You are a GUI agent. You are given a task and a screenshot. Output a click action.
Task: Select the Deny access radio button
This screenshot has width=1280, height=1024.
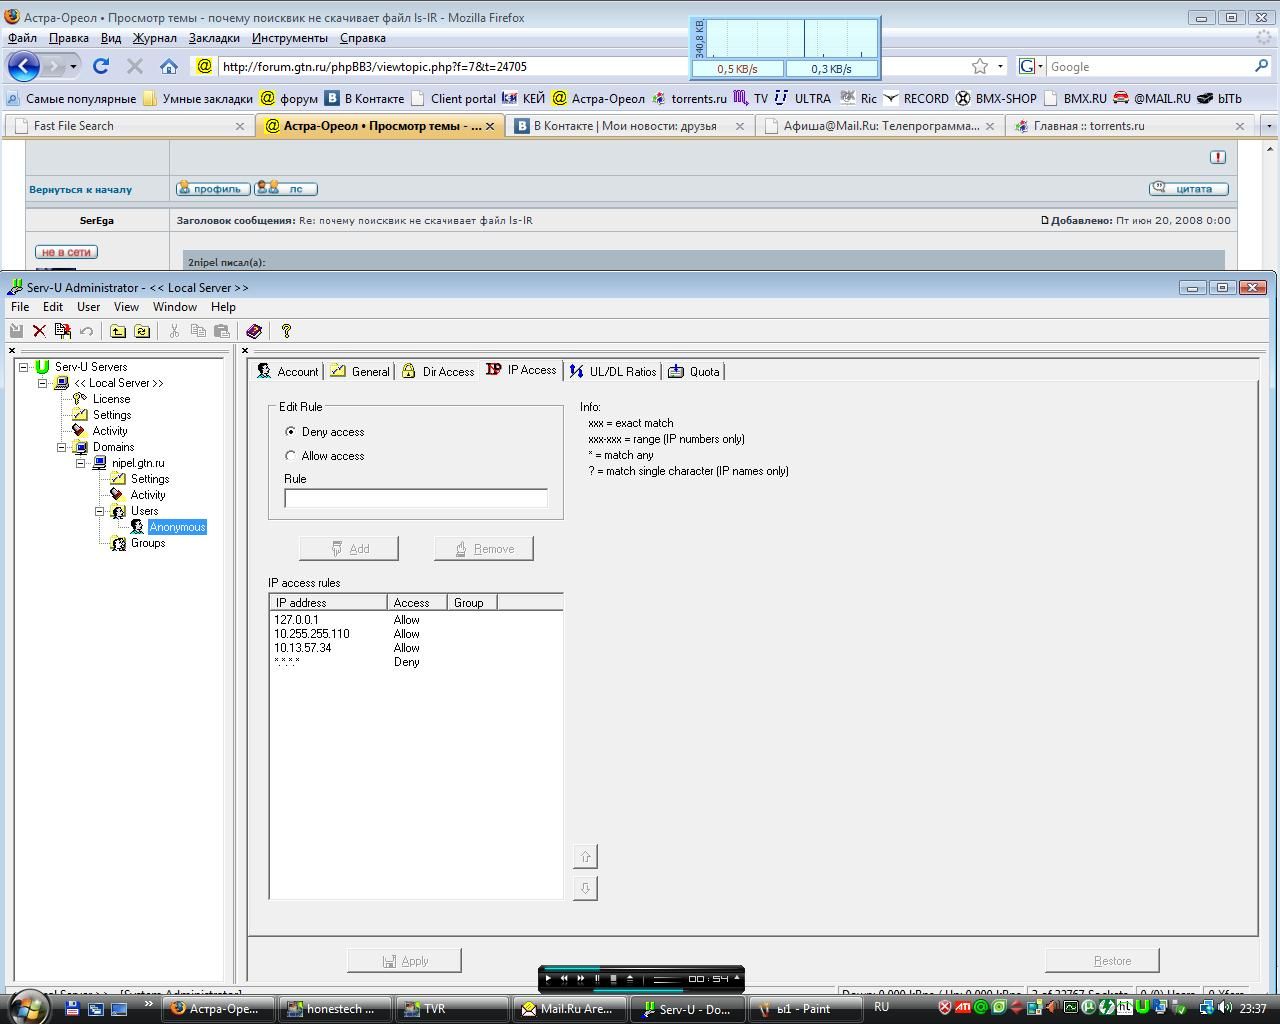point(291,432)
